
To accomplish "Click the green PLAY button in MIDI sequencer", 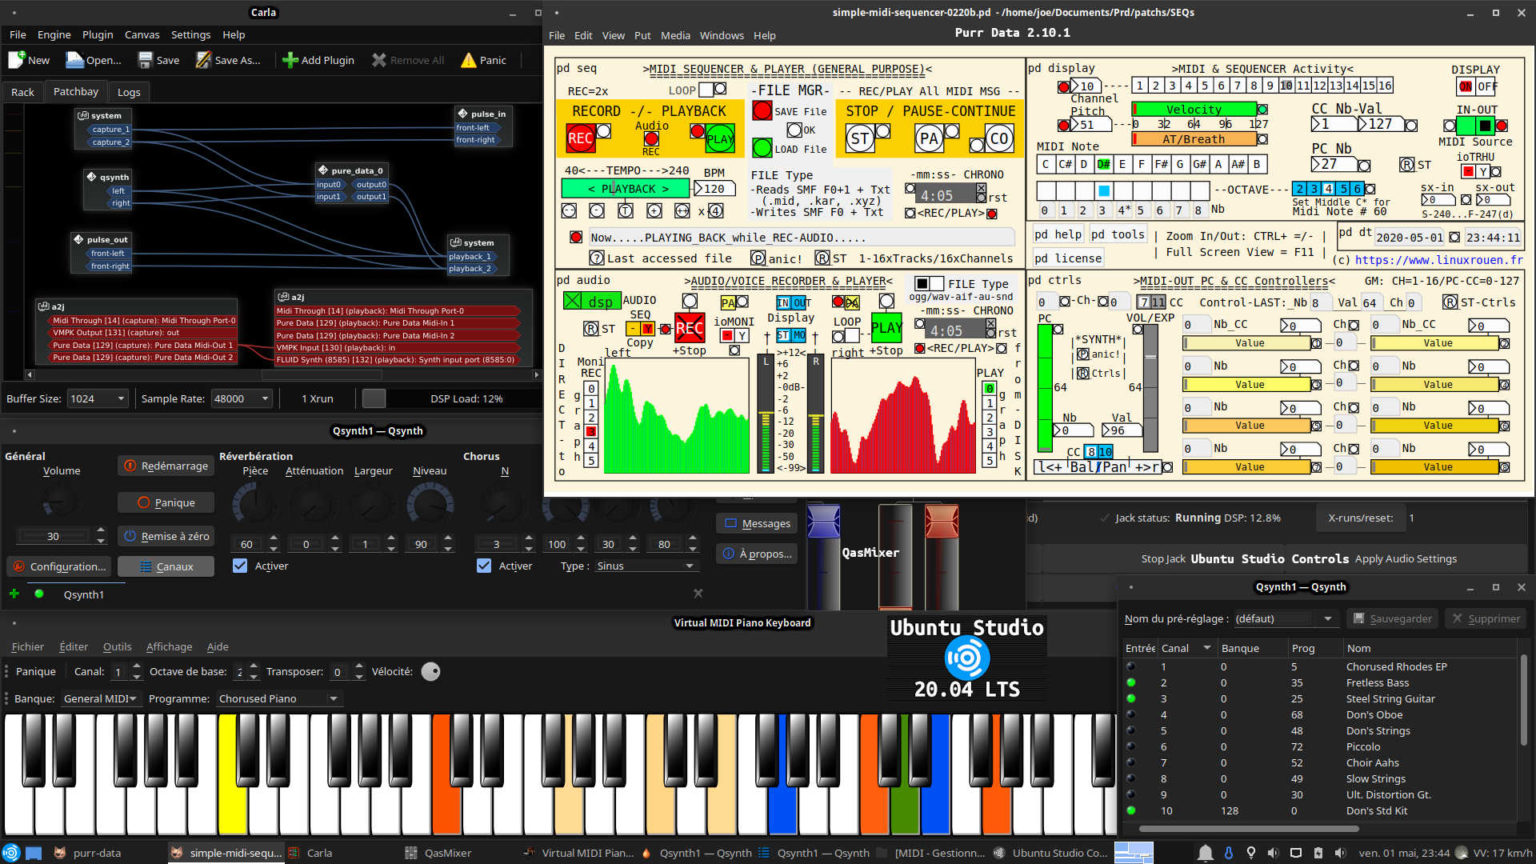I will coord(720,139).
